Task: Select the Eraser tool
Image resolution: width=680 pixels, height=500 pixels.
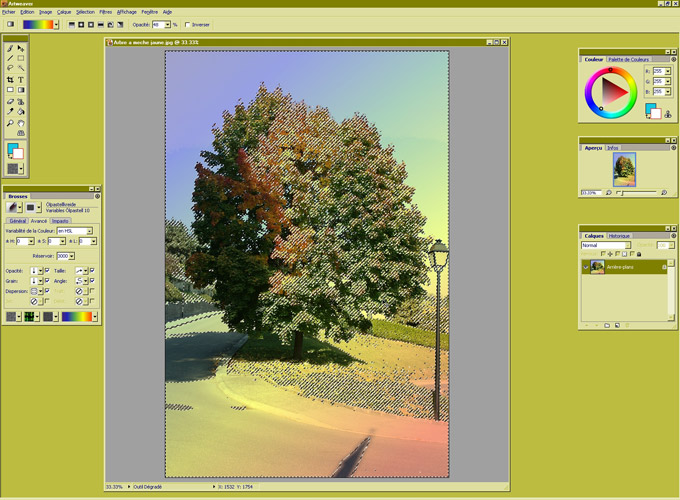Action: pyautogui.click(x=11, y=101)
